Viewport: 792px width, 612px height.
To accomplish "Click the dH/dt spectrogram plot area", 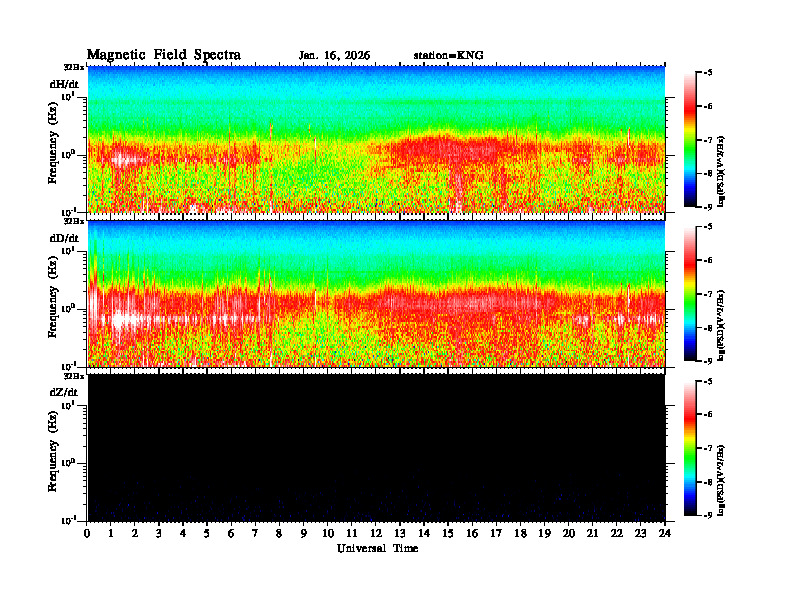I will pyautogui.click(x=376, y=139).
